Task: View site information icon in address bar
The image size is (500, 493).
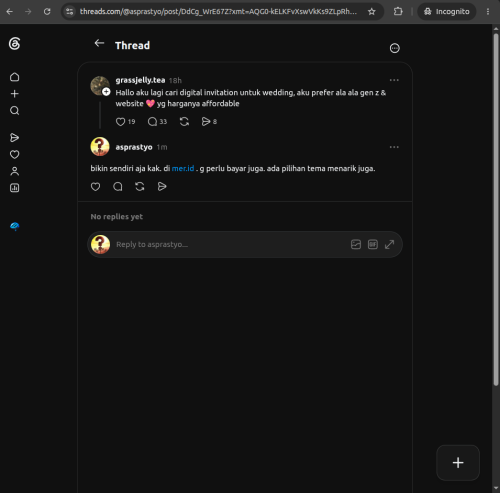Action: pyautogui.click(x=69, y=12)
